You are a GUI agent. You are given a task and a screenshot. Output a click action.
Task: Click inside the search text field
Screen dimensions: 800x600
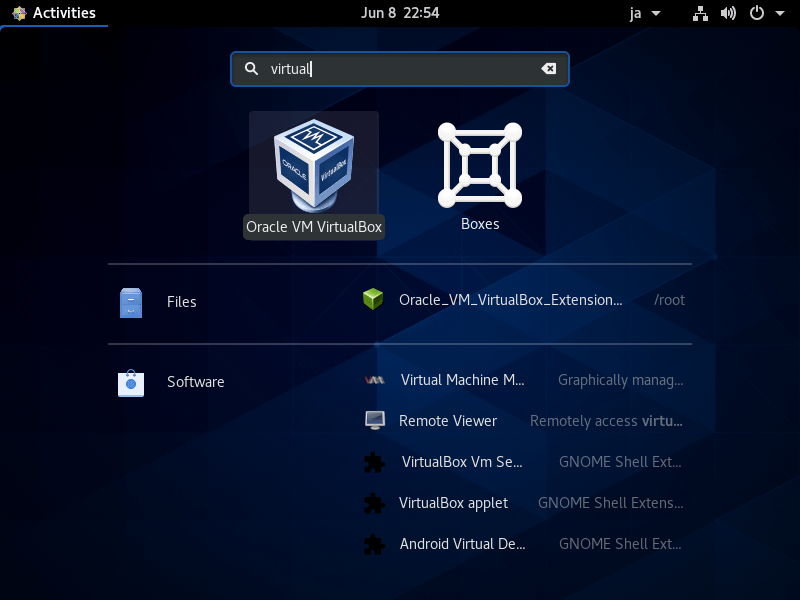399,69
